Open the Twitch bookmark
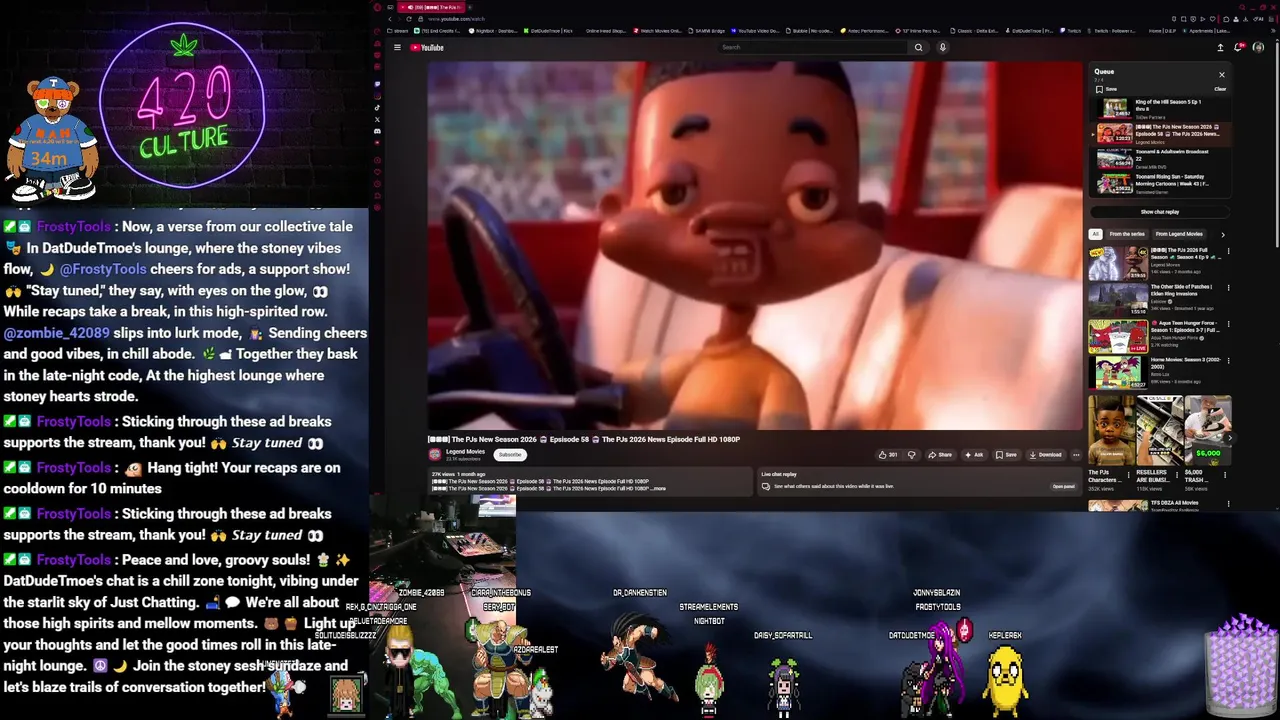 [x=1071, y=31]
